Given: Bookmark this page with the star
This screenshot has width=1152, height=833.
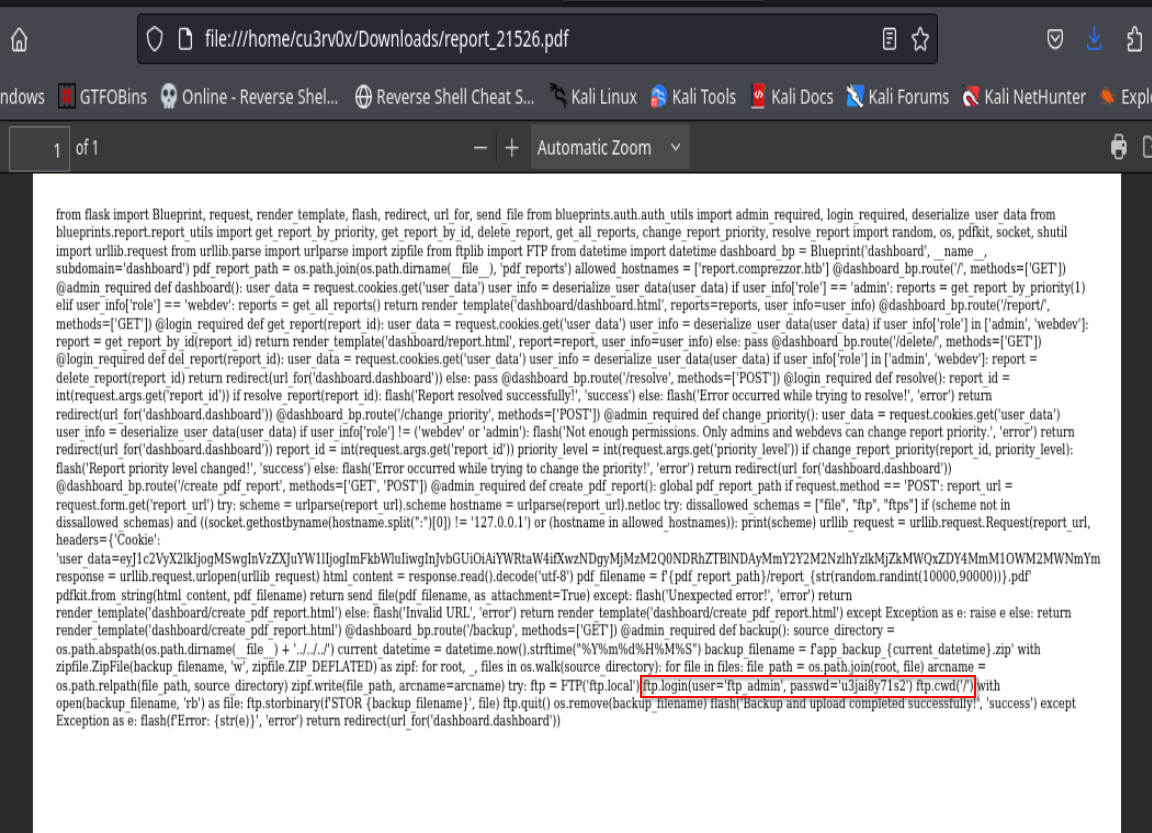Looking at the screenshot, I should (x=918, y=39).
